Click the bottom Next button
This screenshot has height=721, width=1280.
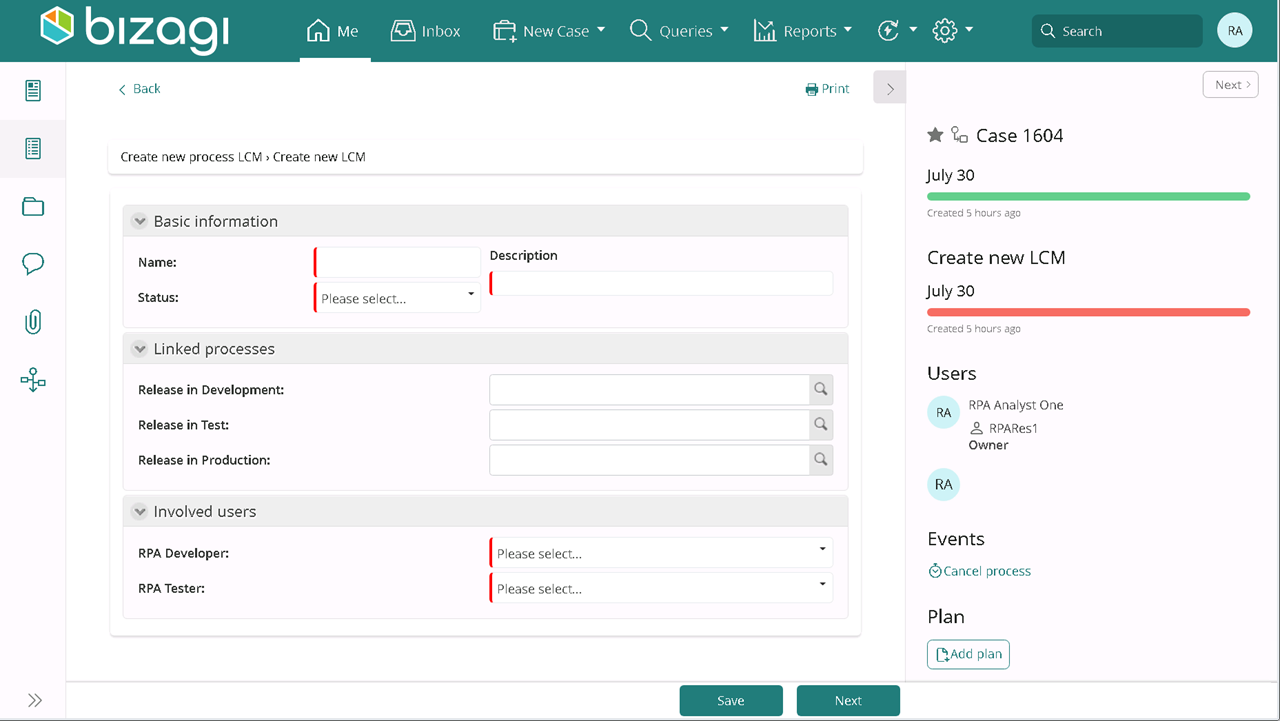pos(848,701)
